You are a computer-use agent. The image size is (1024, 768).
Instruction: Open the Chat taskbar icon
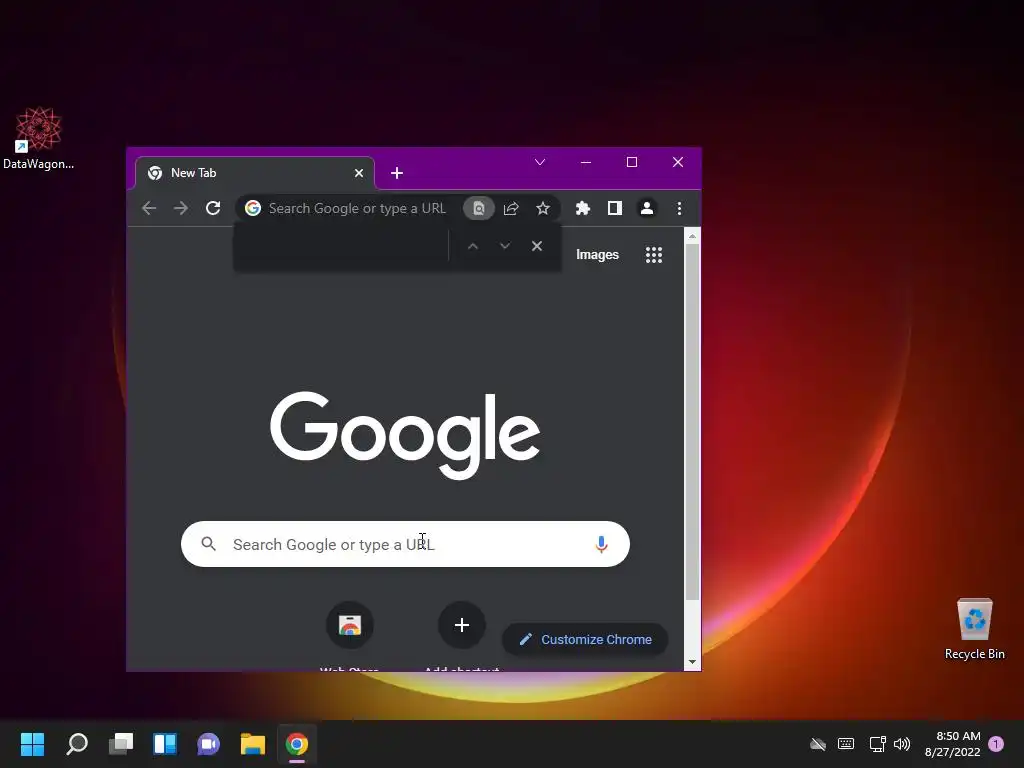(x=208, y=744)
